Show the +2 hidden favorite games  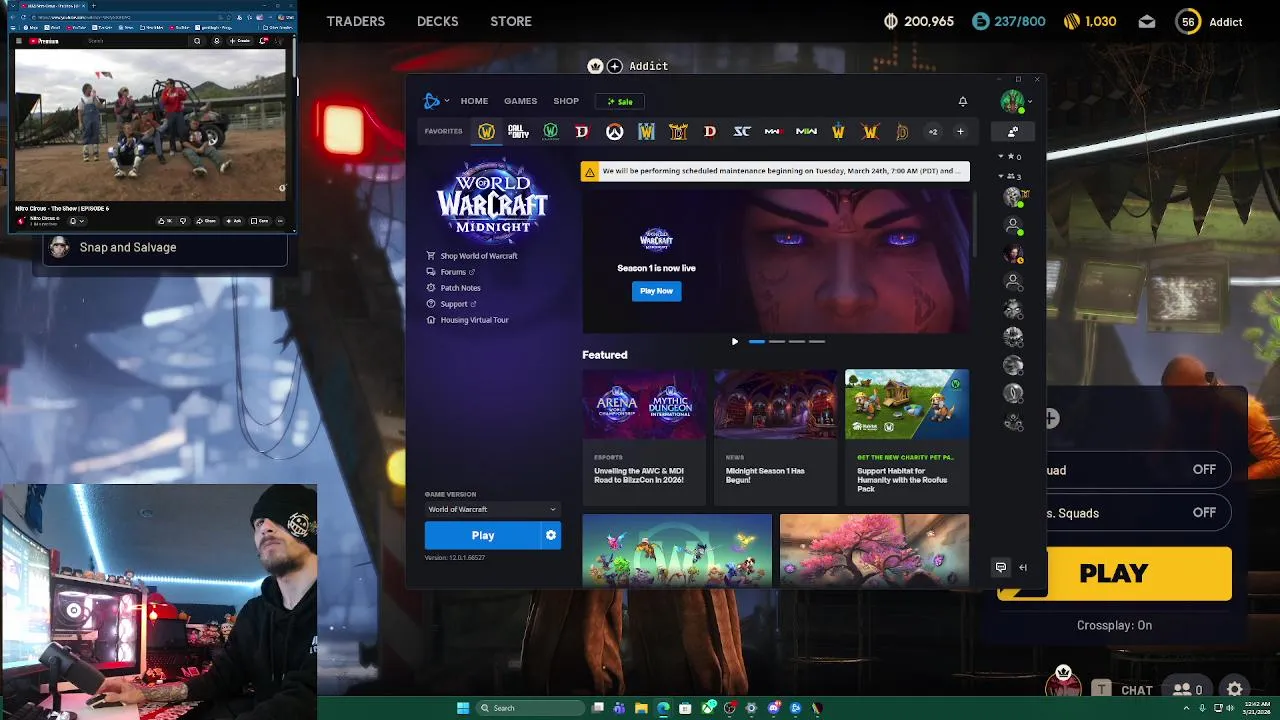(x=933, y=131)
